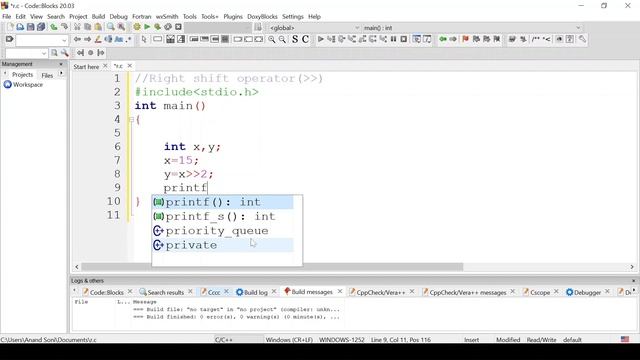This screenshot has width=640, height=360.
Task: Click the green Run arrow
Action: pyautogui.click(x=147, y=27)
